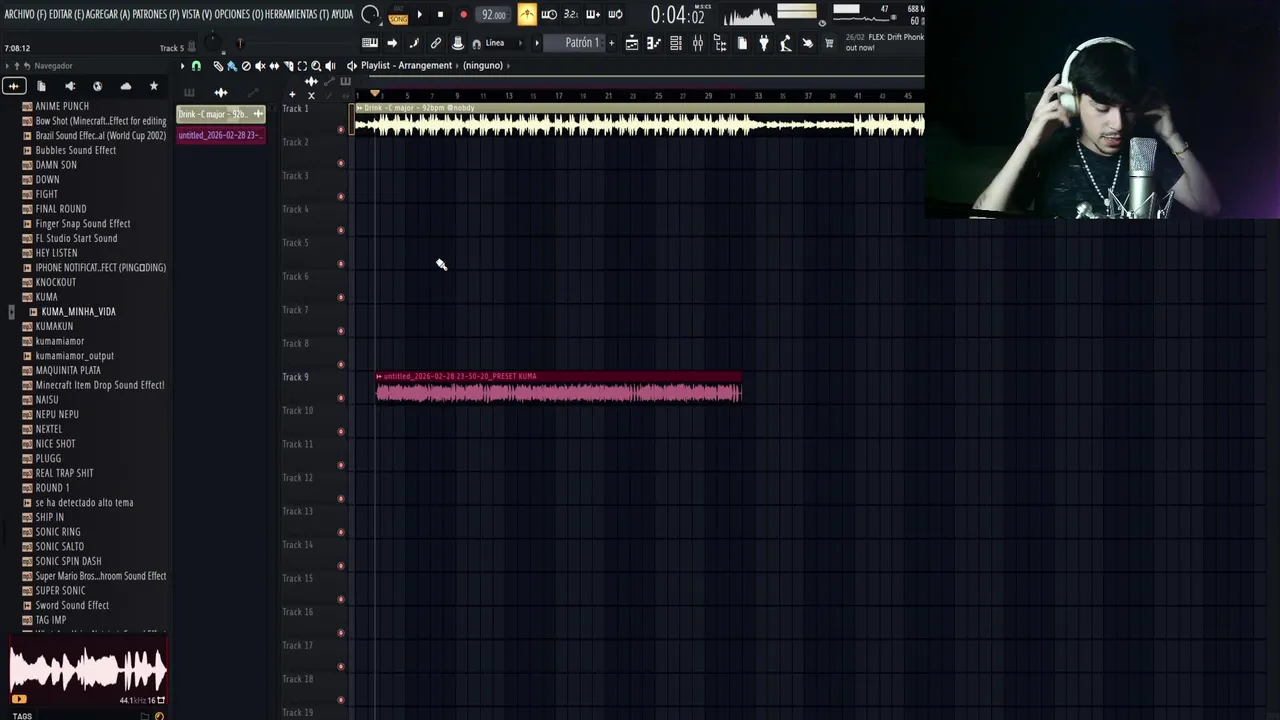Mute Track 5 with its dot toggle
Image resolution: width=1280 pixels, height=720 pixels.
coord(341,264)
